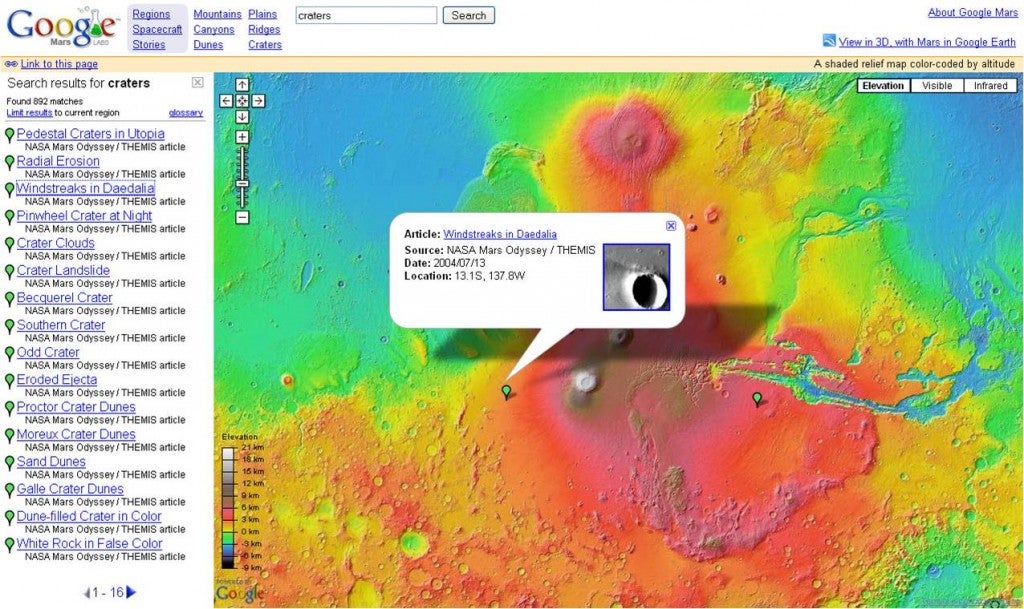1024x609 pixels.
Task: Click the Google Earth 3D view icon
Action: 829,40
